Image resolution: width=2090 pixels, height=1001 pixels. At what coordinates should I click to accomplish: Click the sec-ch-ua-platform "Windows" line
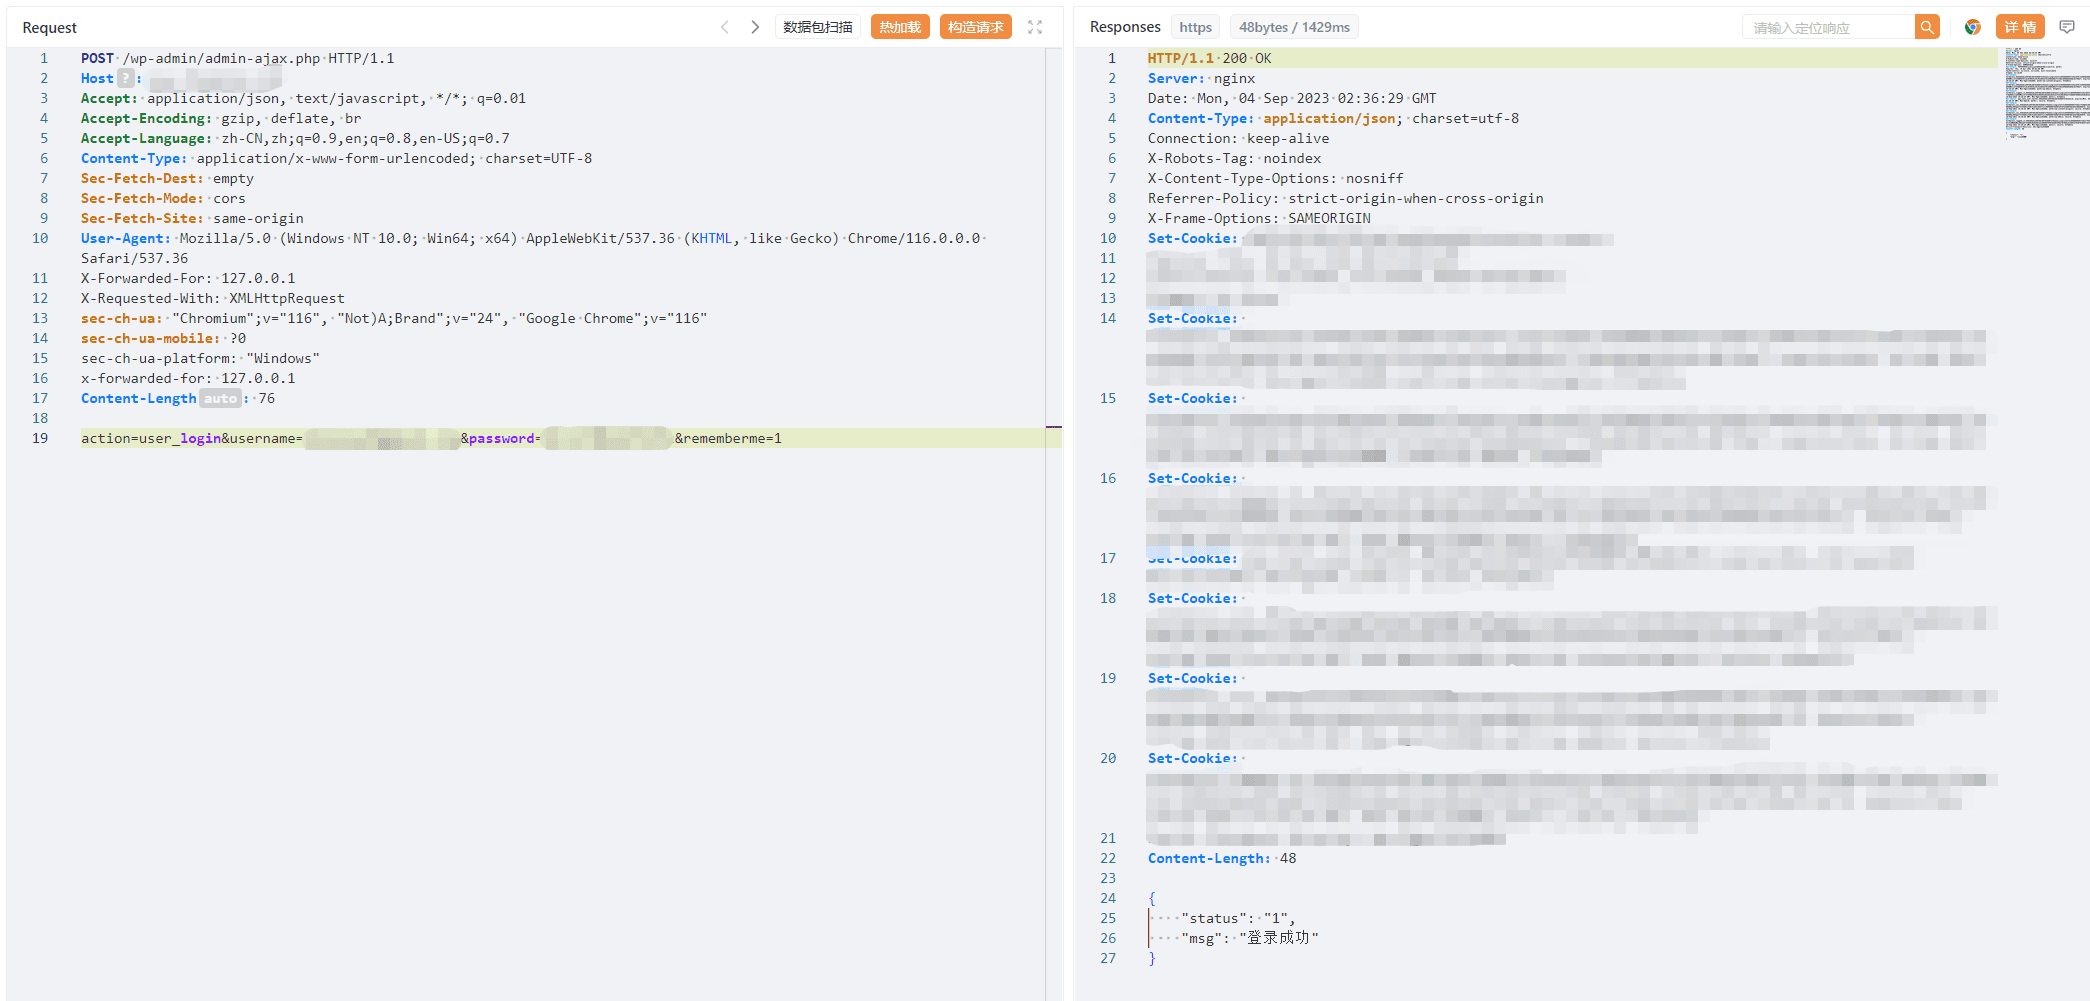point(200,358)
